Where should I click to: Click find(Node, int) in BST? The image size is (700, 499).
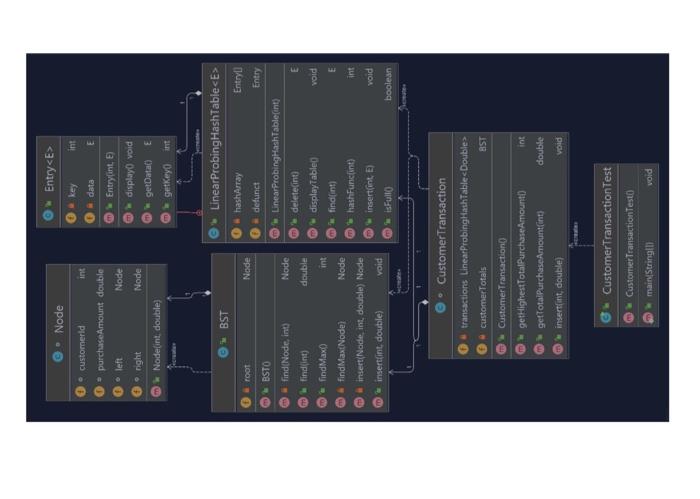(284, 353)
